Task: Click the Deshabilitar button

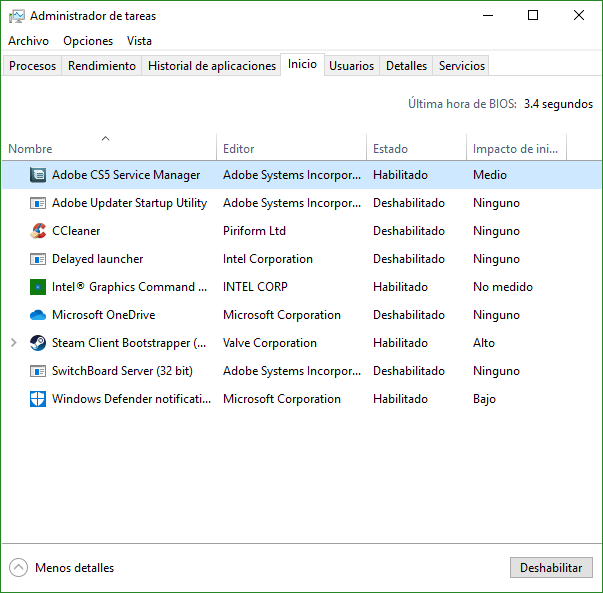Action: (x=551, y=568)
